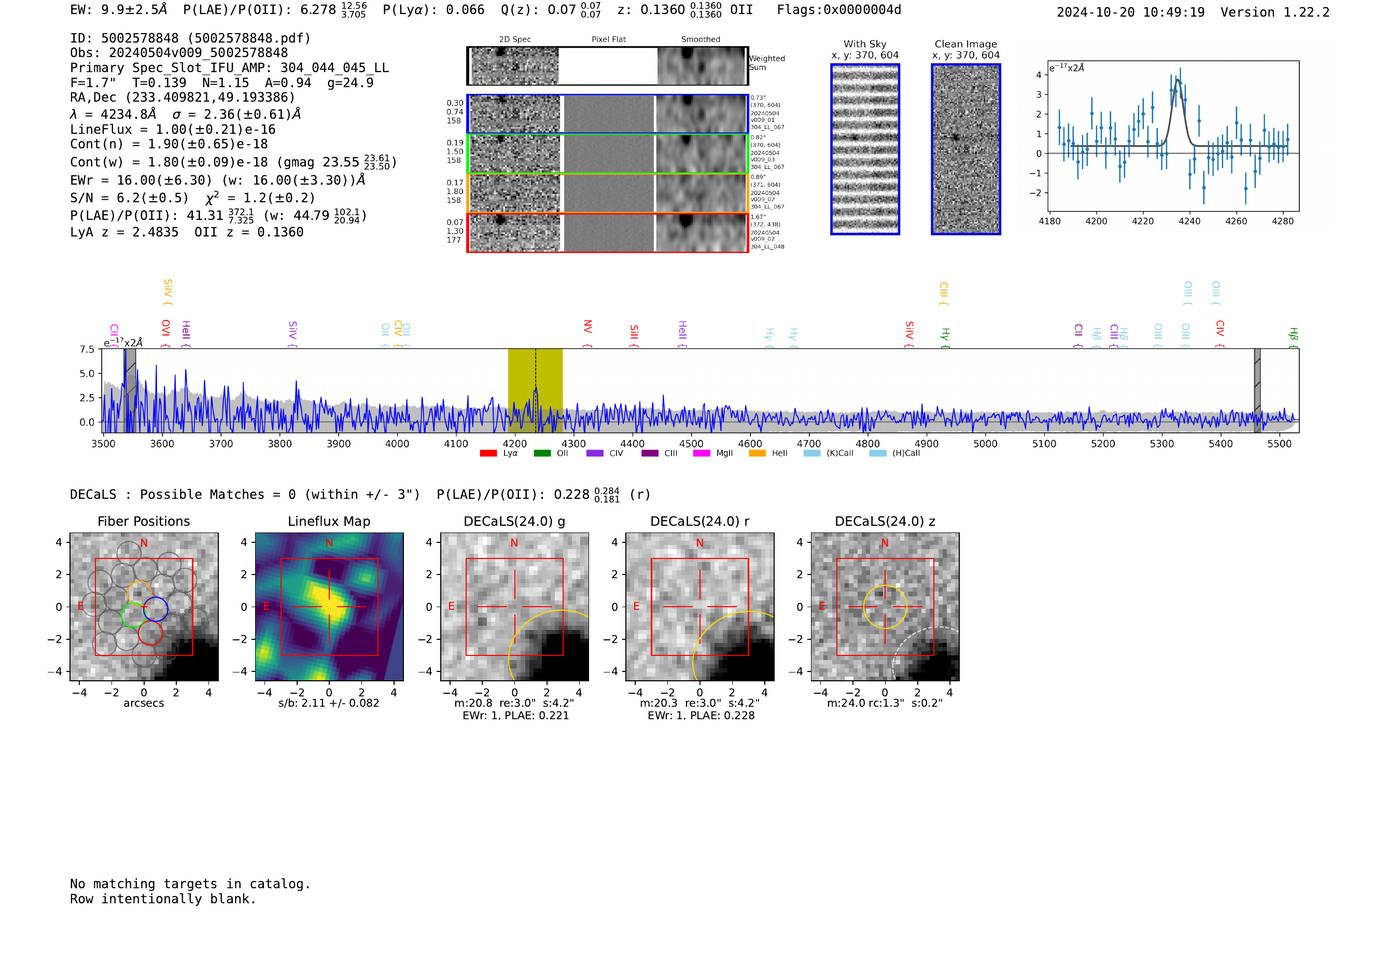The height and width of the screenshot is (953, 1400).
Task: Click 'Row intentionally blank.' text
Action: 163,899
